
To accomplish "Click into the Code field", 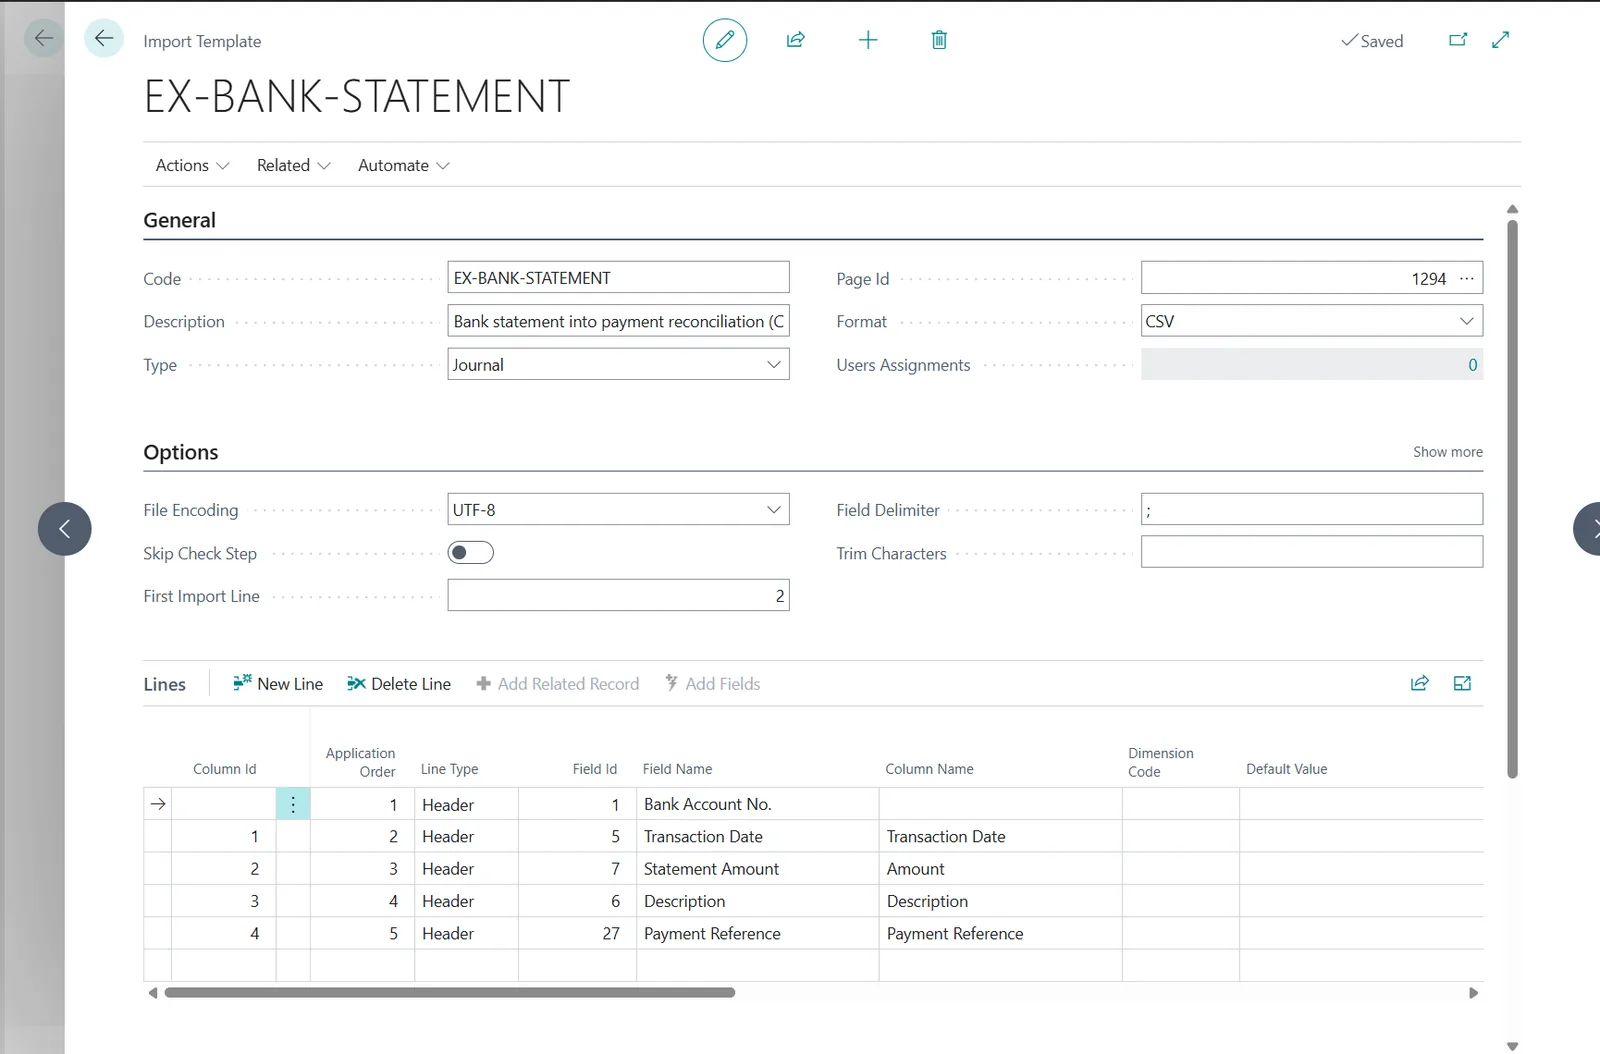I will point(619,277).
